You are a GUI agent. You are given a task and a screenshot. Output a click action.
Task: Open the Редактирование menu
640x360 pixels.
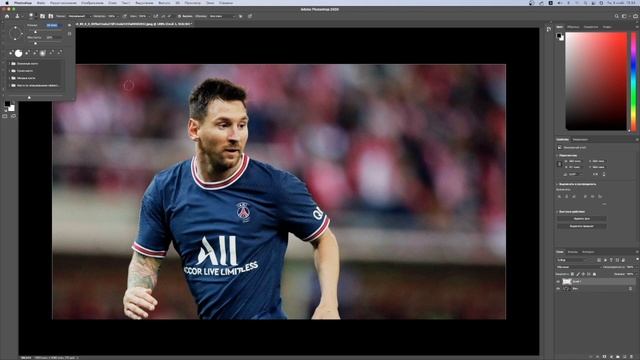(63, 3)
